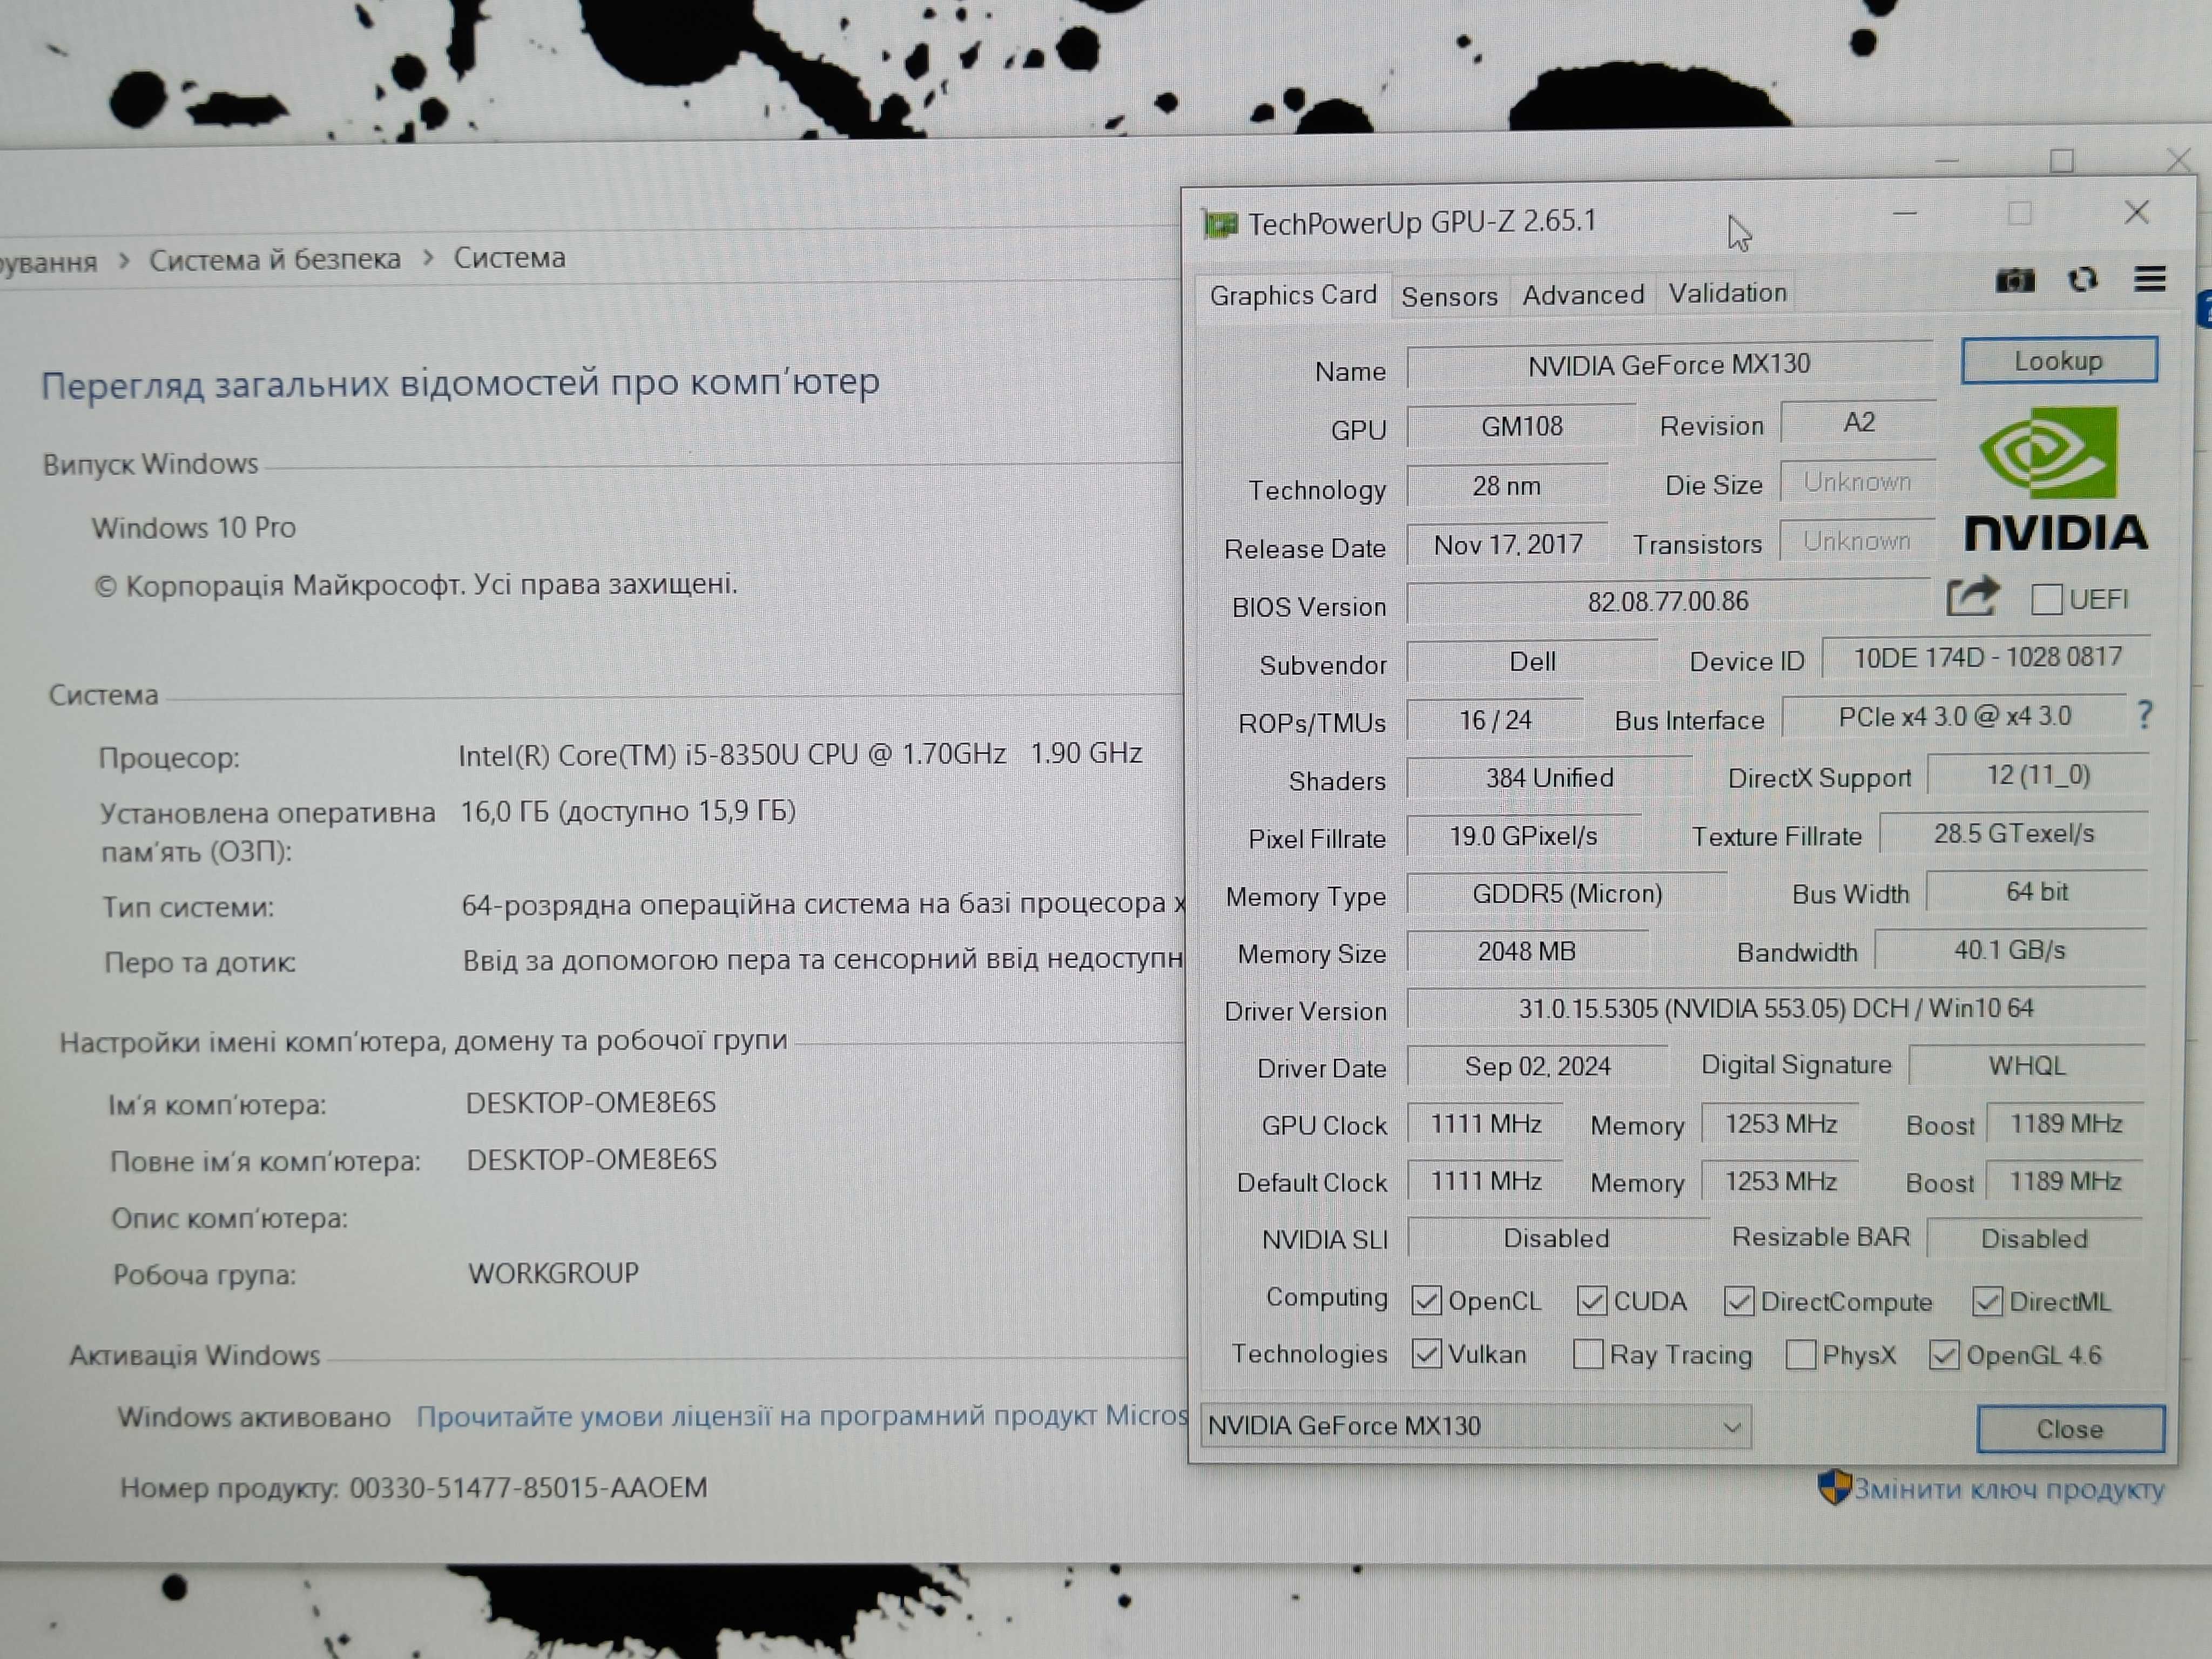This screenshot has width=2212, height=1659.
Task: Click the BIOS Version field
Action: 1668,602
